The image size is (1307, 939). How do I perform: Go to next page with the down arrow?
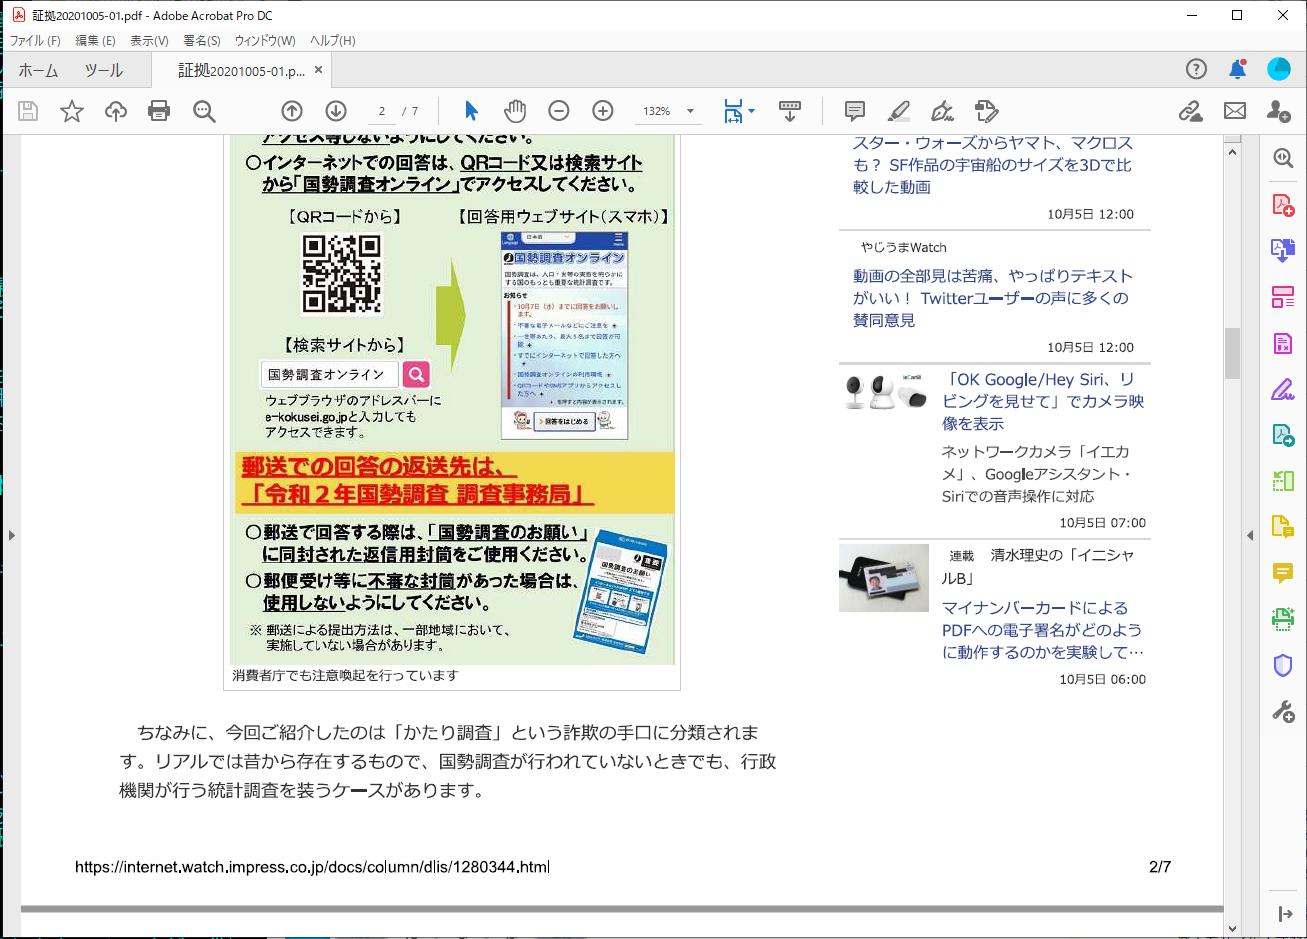tap(336, 111)
